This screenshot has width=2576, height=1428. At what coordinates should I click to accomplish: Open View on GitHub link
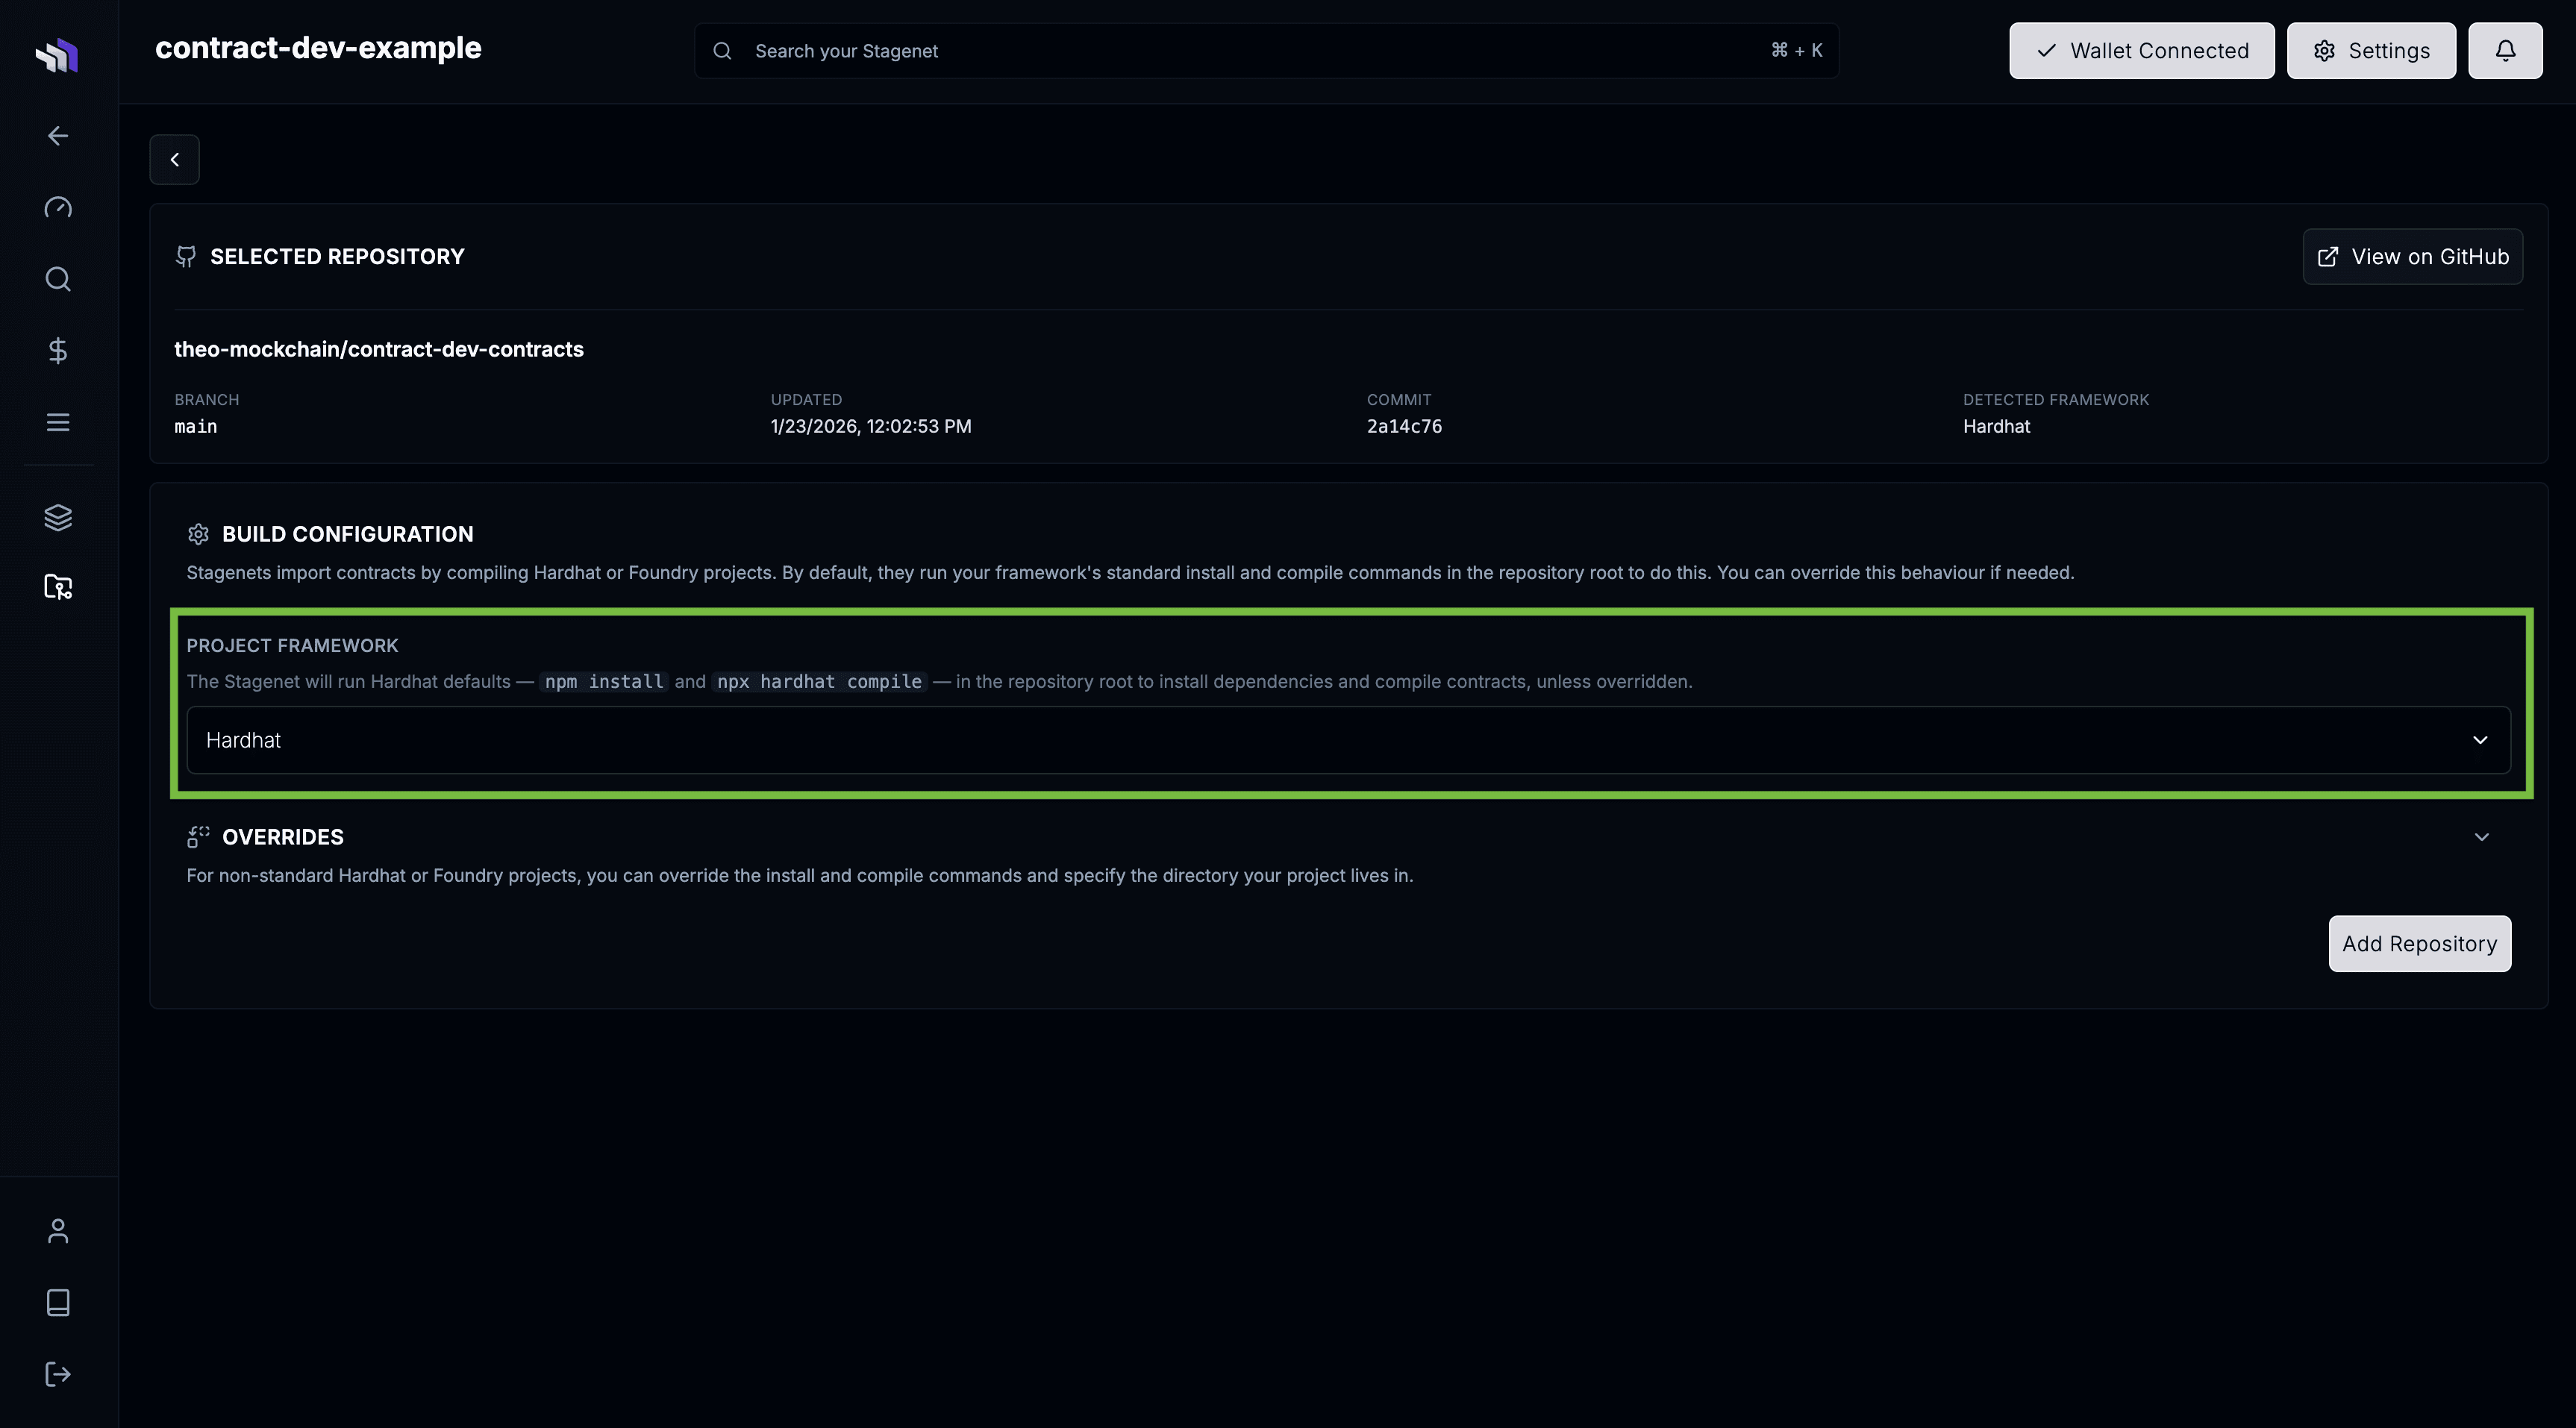tap(2412, 257)
